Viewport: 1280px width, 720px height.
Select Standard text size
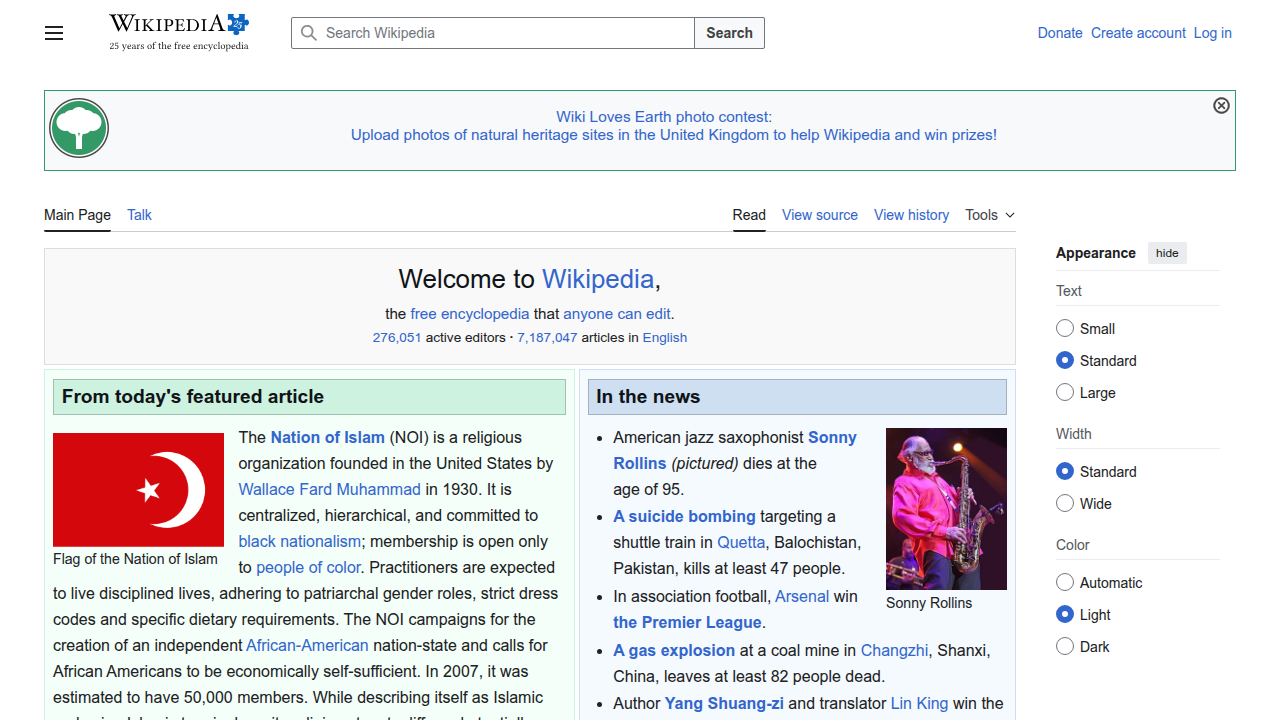(1065, 360)
